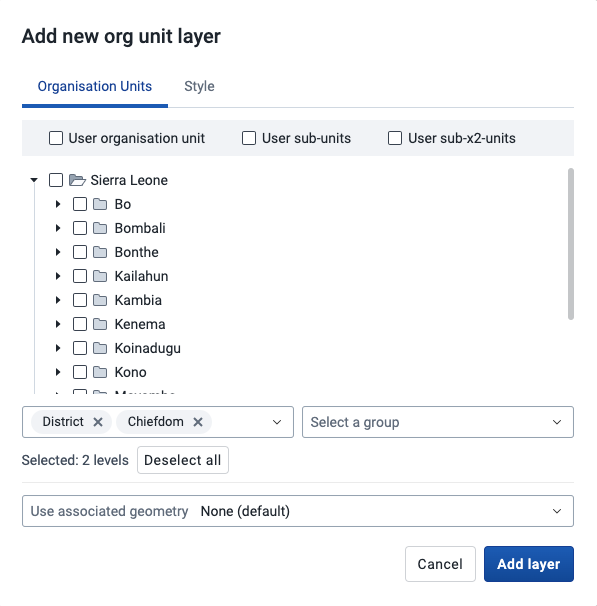Remove the District level chip
597x606 pixels.
[98, 422]
